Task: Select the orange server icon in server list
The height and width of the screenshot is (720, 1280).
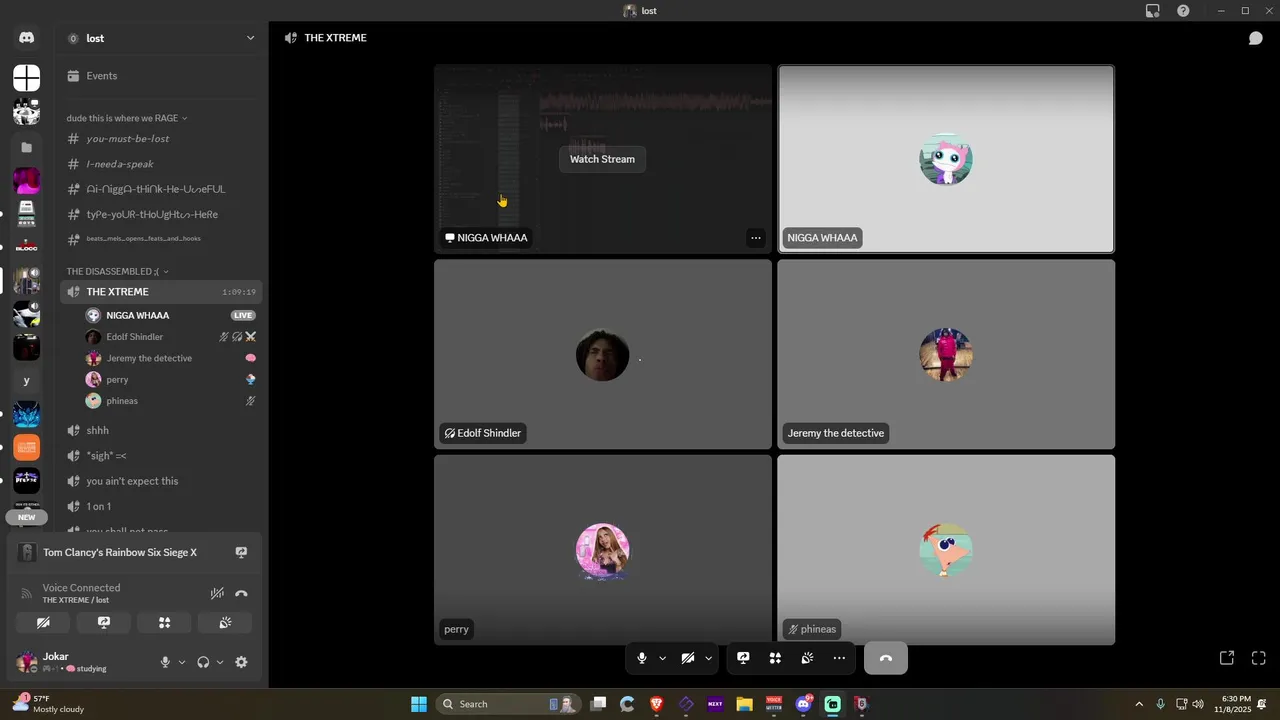Action: pyautogui.click(x=27, y=447)
